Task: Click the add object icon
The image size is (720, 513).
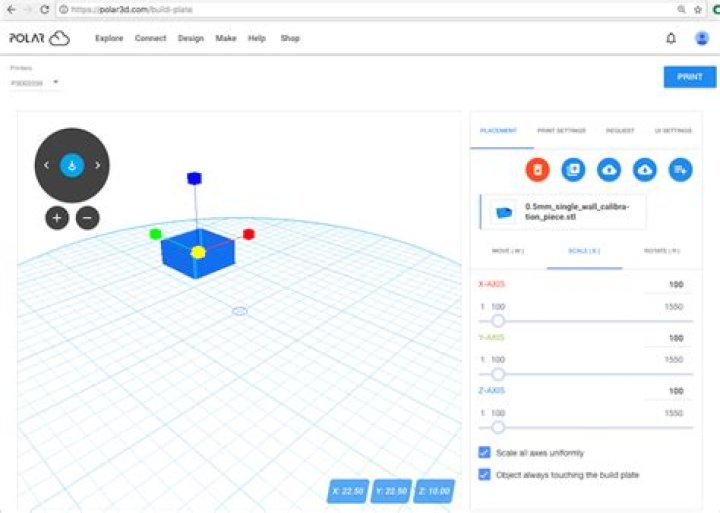Action: pos(681,170)
